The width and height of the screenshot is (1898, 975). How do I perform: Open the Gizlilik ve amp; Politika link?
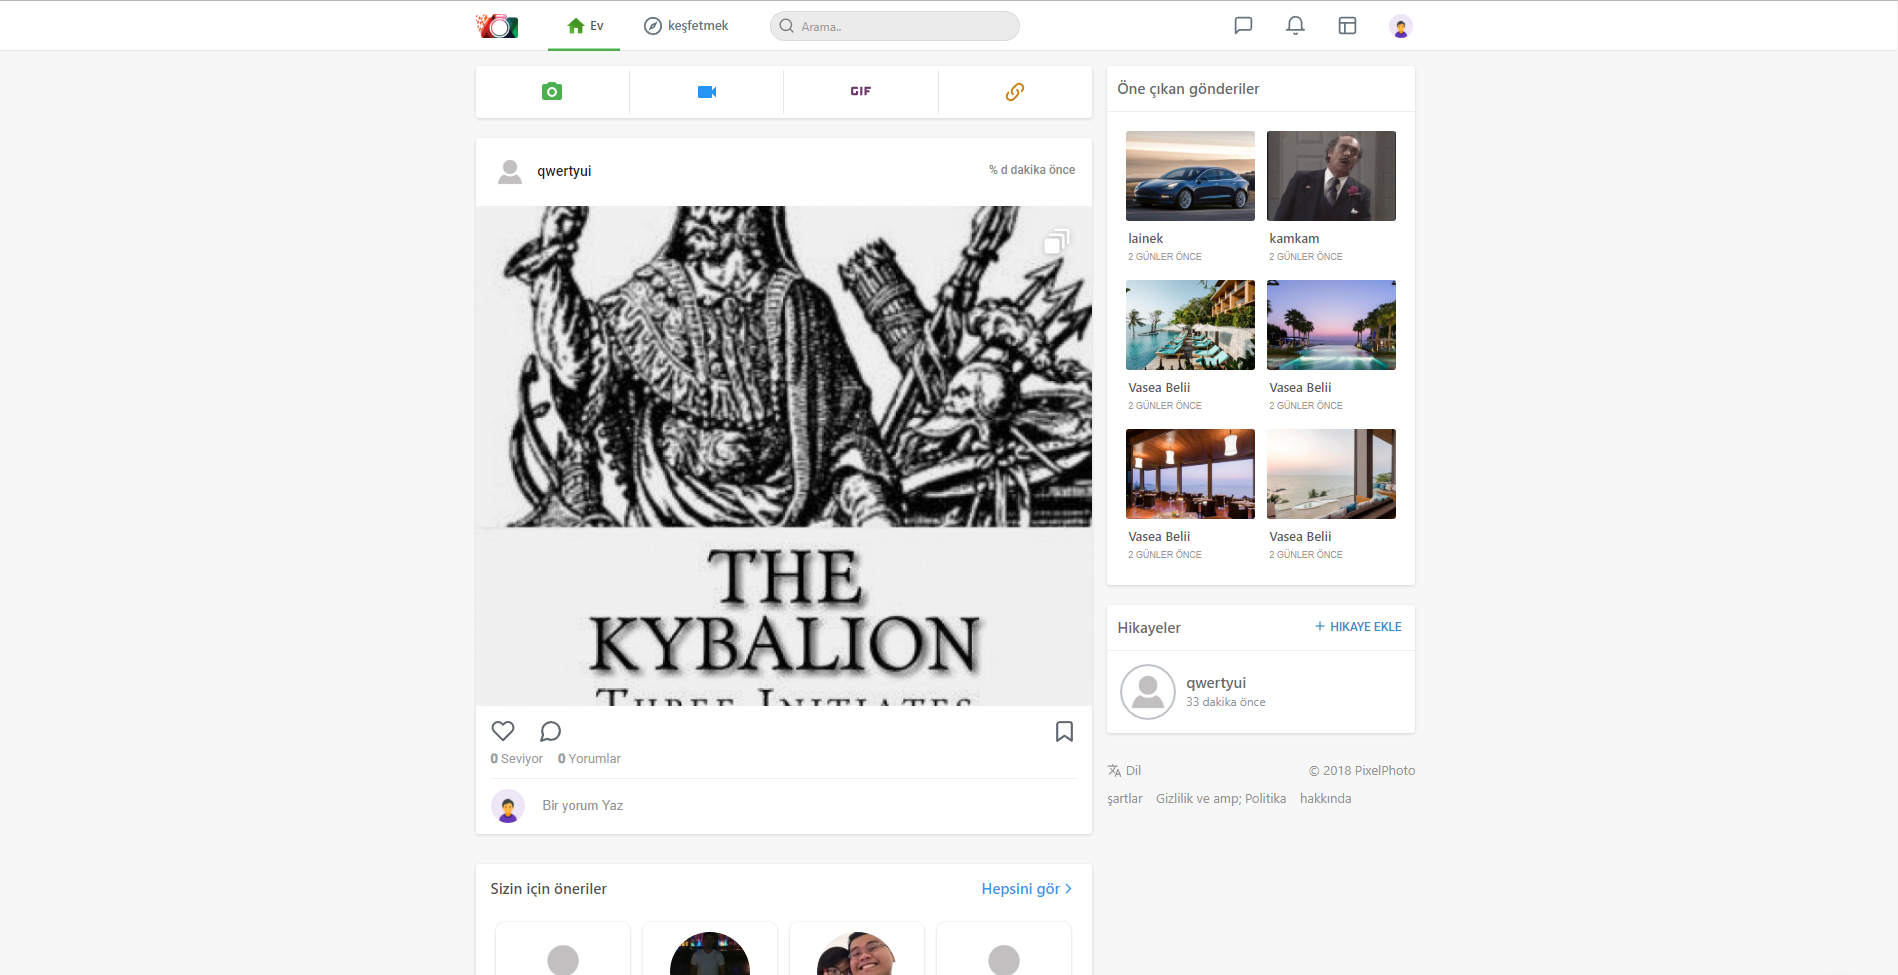pos(1221,799)
